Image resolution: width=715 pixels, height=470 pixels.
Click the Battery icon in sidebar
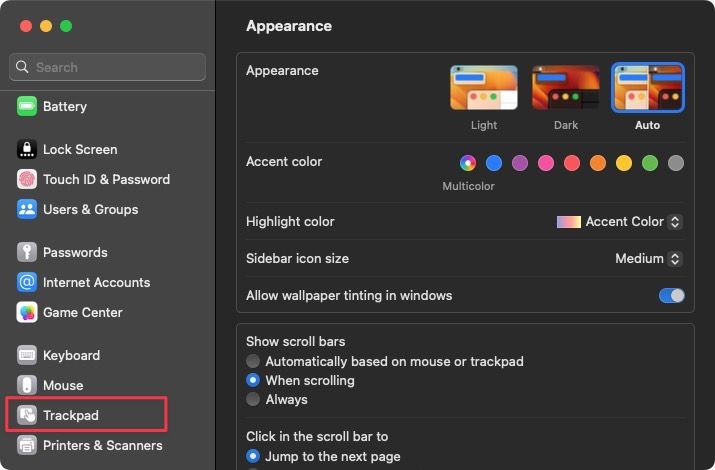pos(27,106)
